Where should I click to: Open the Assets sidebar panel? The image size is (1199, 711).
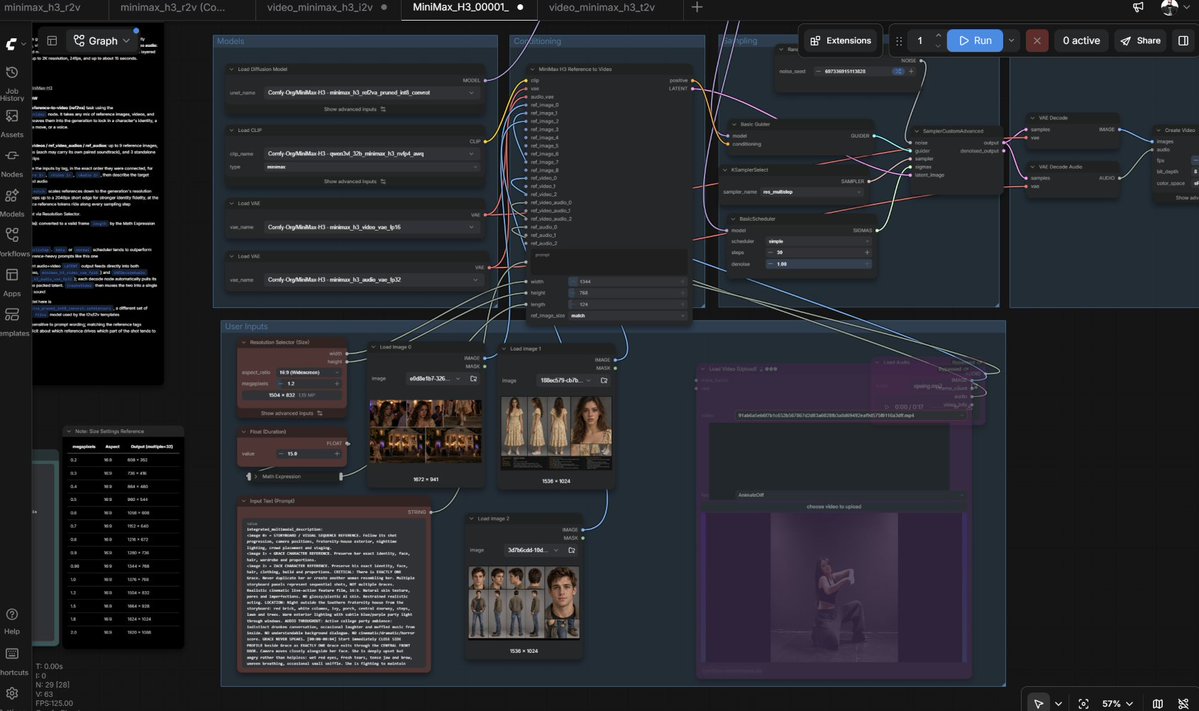tap(12, 124)
